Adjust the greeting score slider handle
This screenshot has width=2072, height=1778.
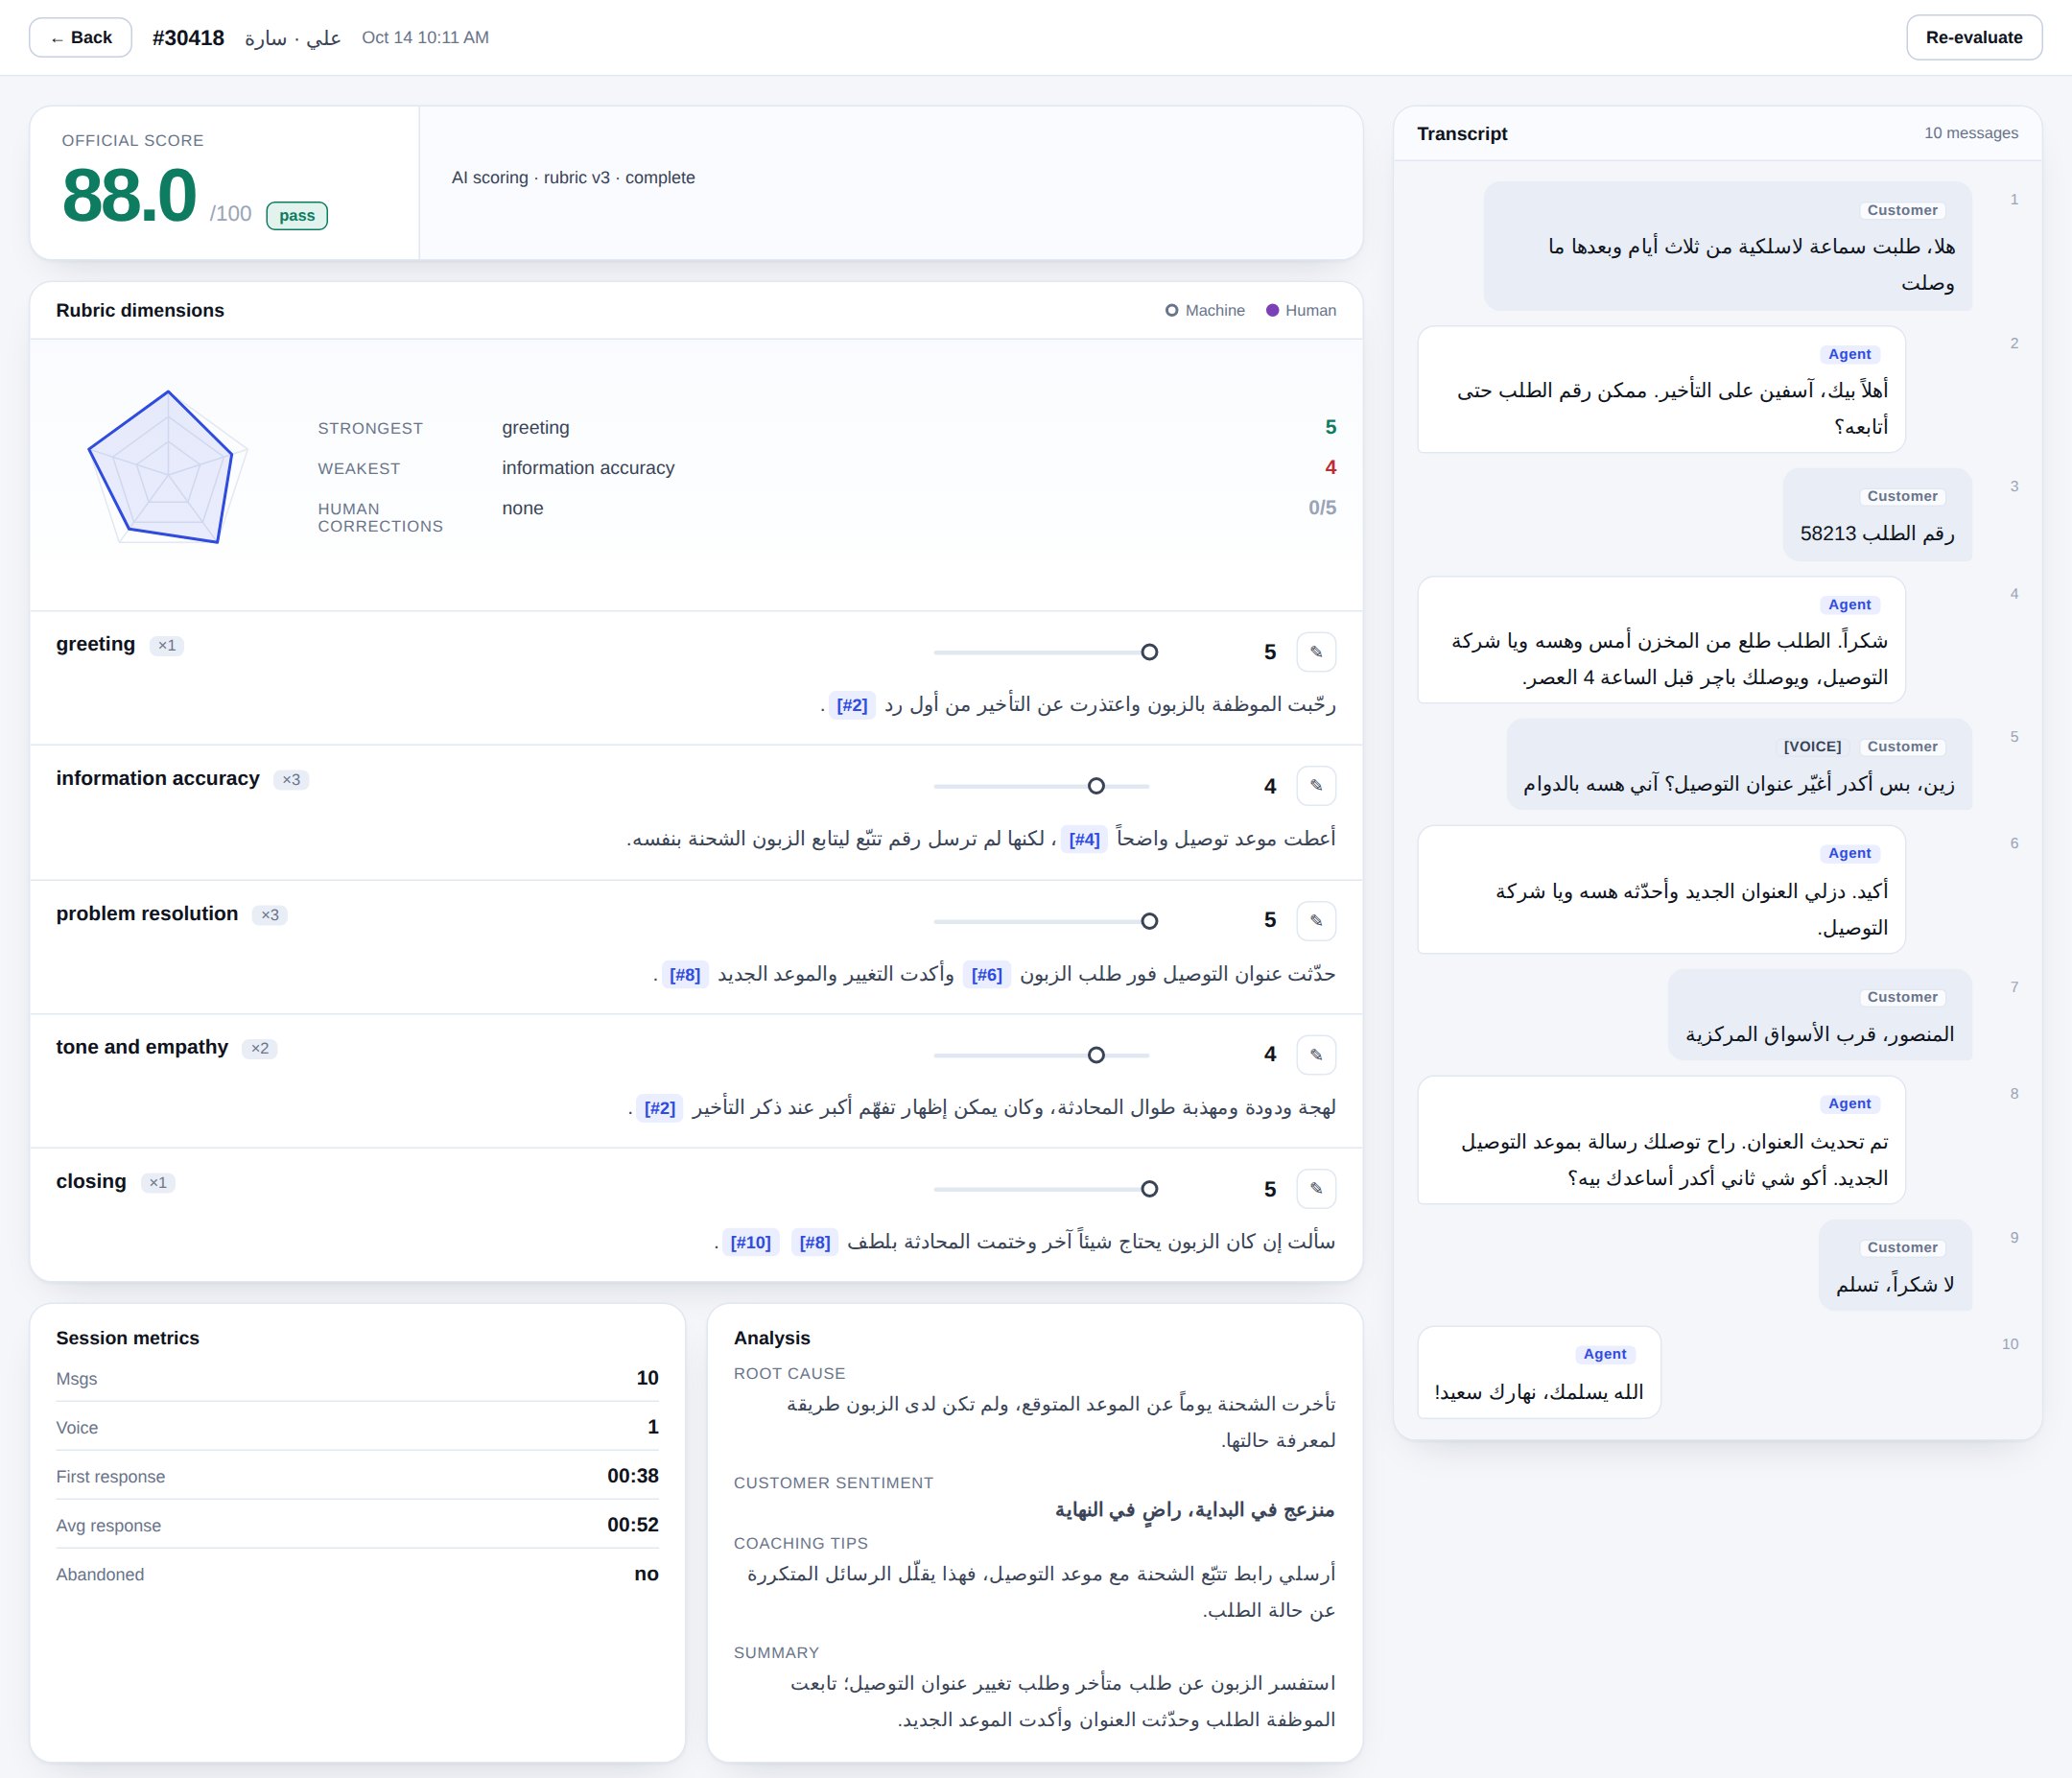click(x=1149, y=652)
